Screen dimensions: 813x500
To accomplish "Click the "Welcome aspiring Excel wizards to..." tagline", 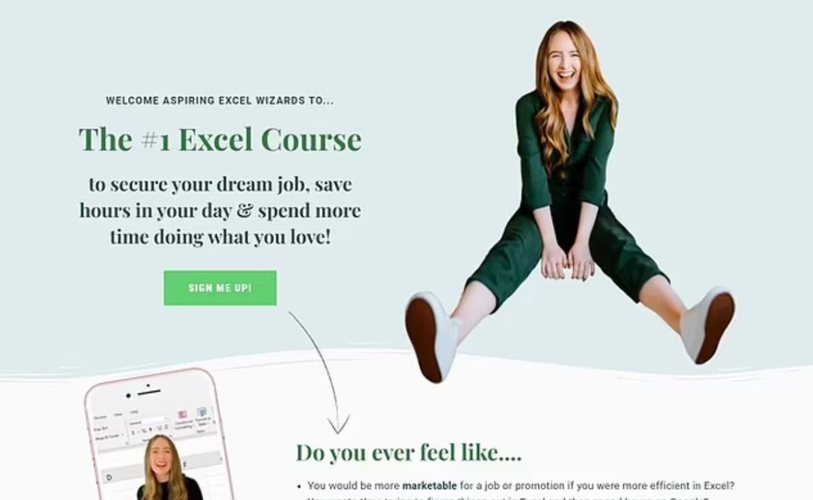I will [x=220, y=101].
